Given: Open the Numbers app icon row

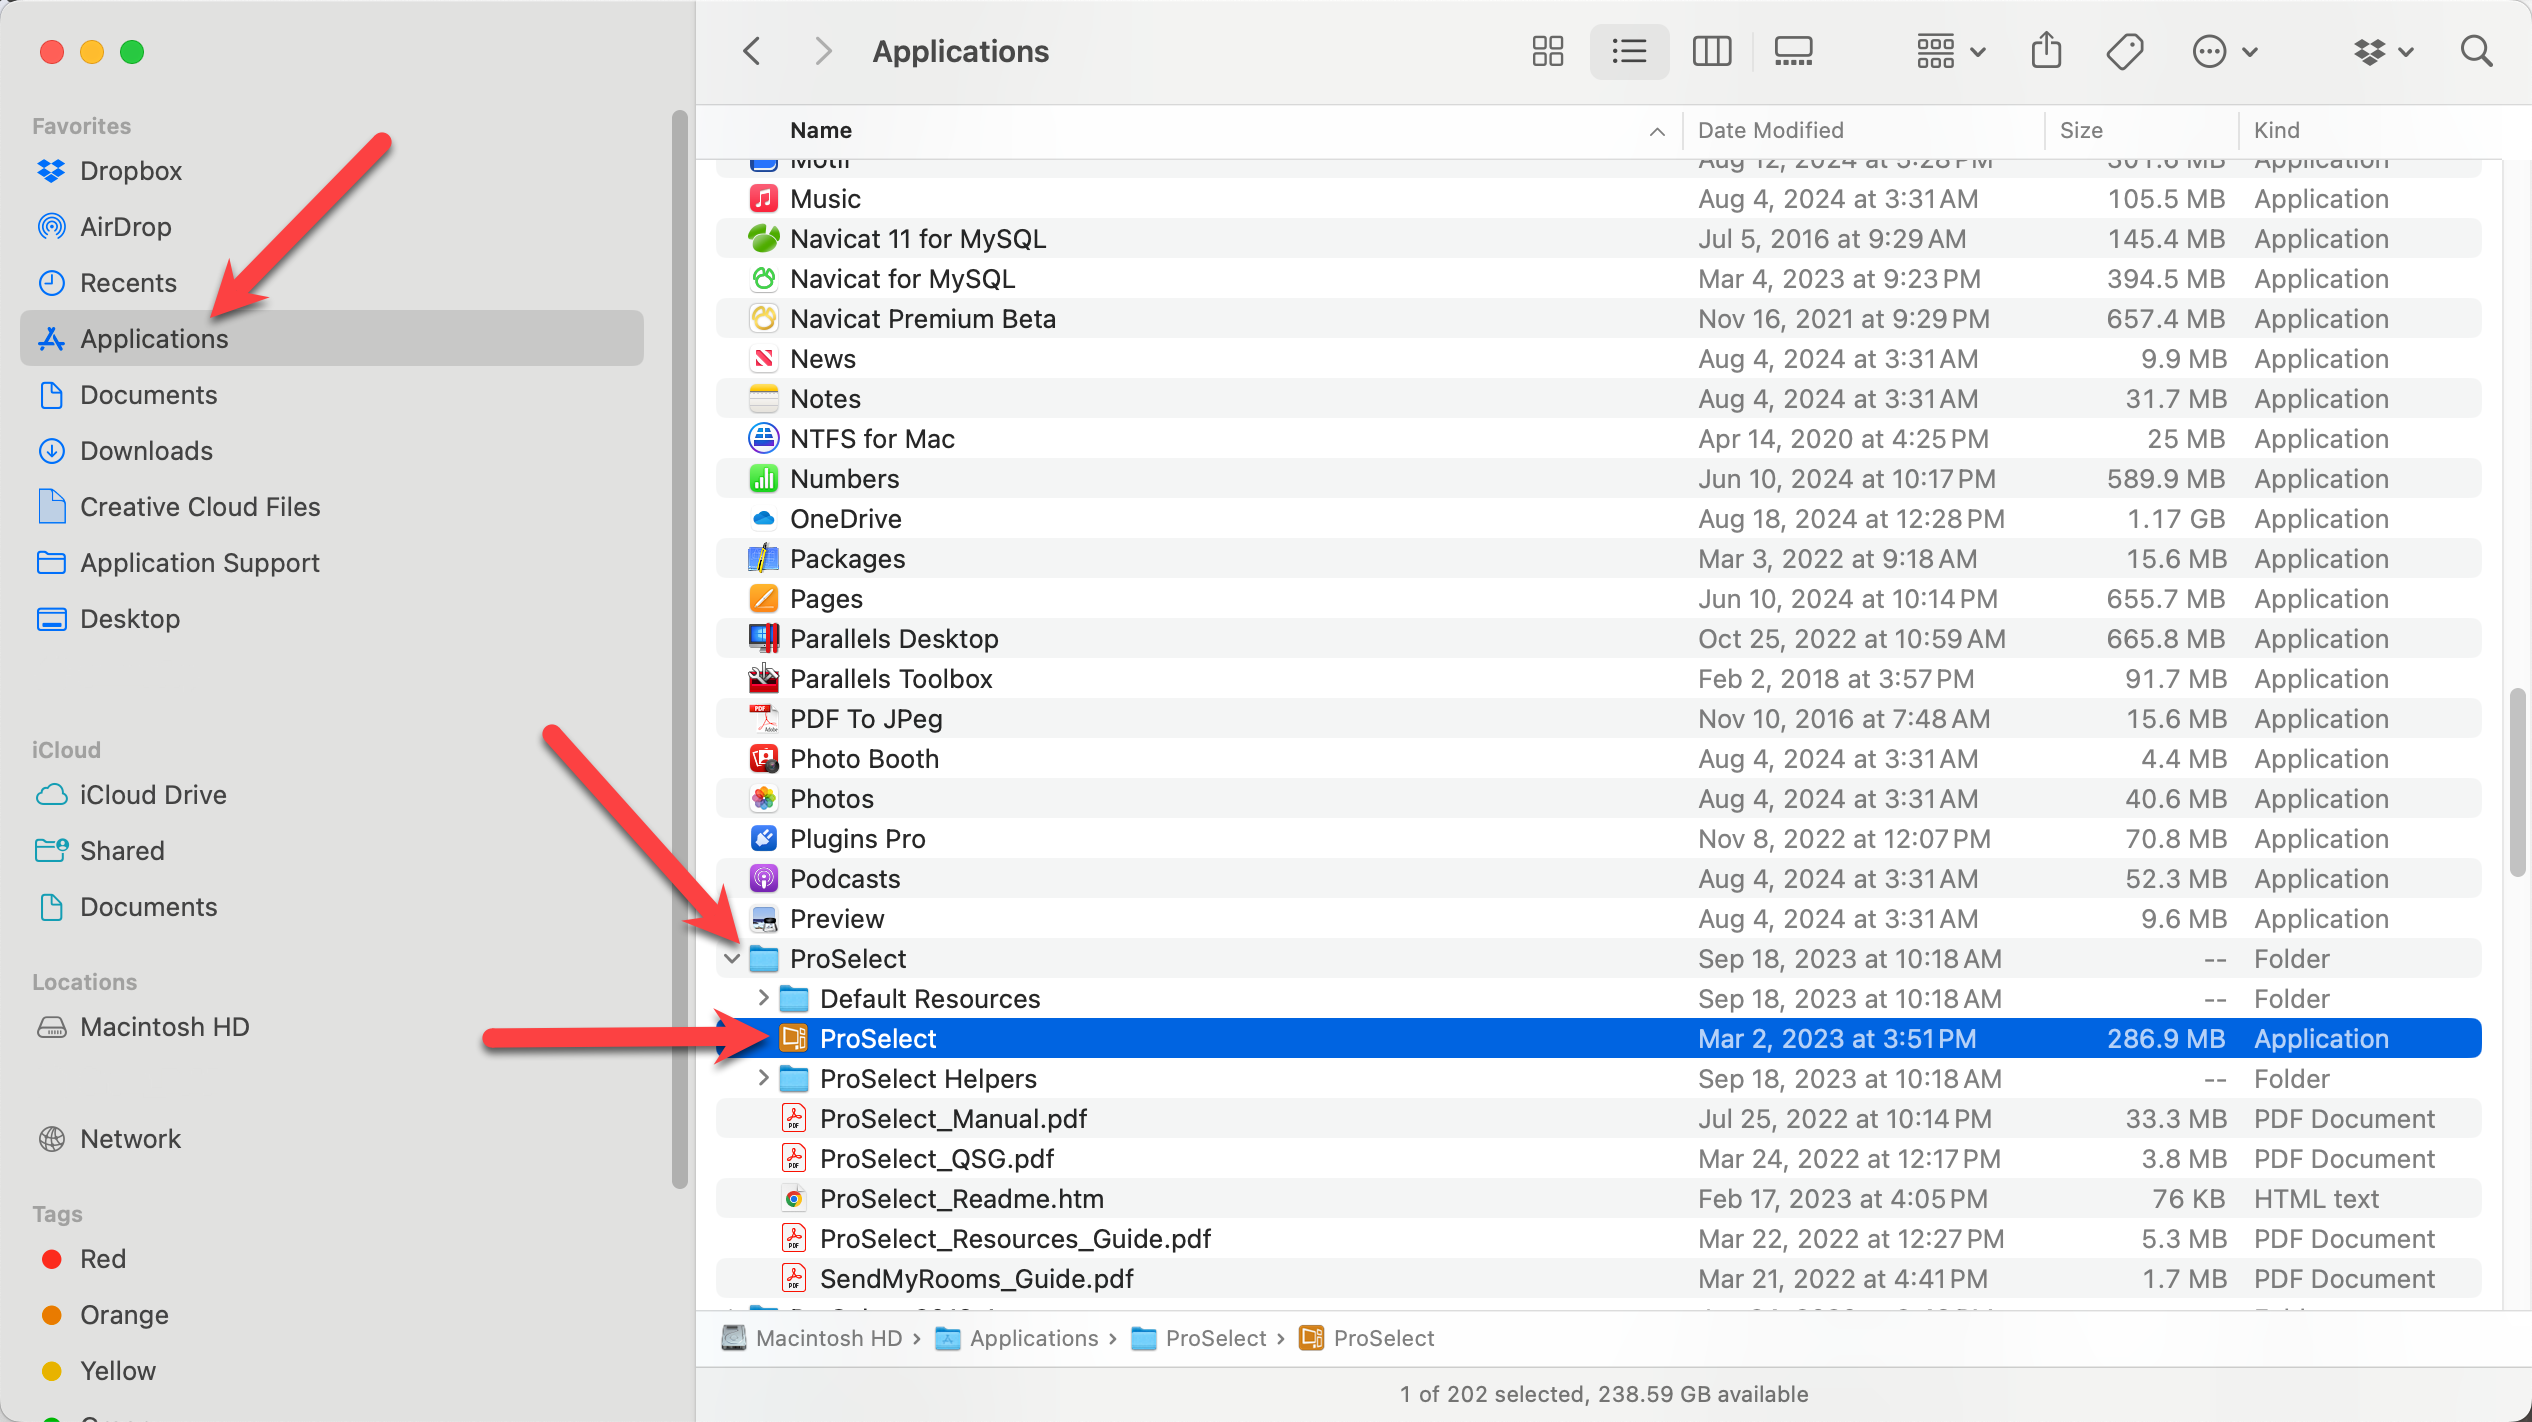Looking at the screenshot, I should (x=844, y=479).
